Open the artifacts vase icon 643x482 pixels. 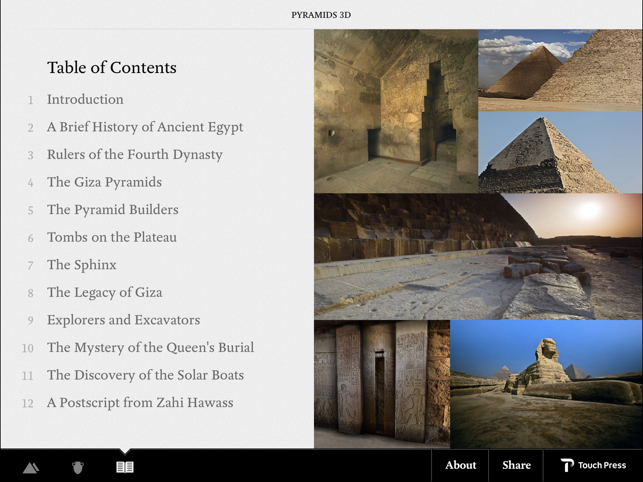click(x=78, y=466)
